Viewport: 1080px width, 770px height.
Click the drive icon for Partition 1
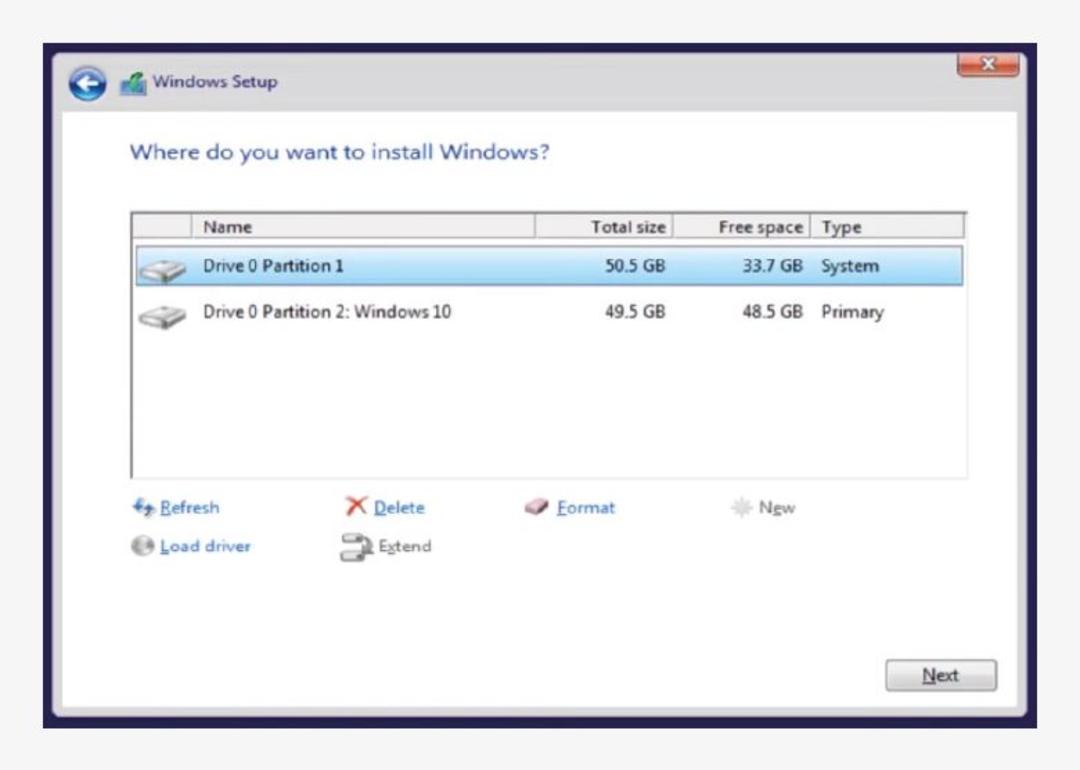pyautogui.click(x=163, y=269)
